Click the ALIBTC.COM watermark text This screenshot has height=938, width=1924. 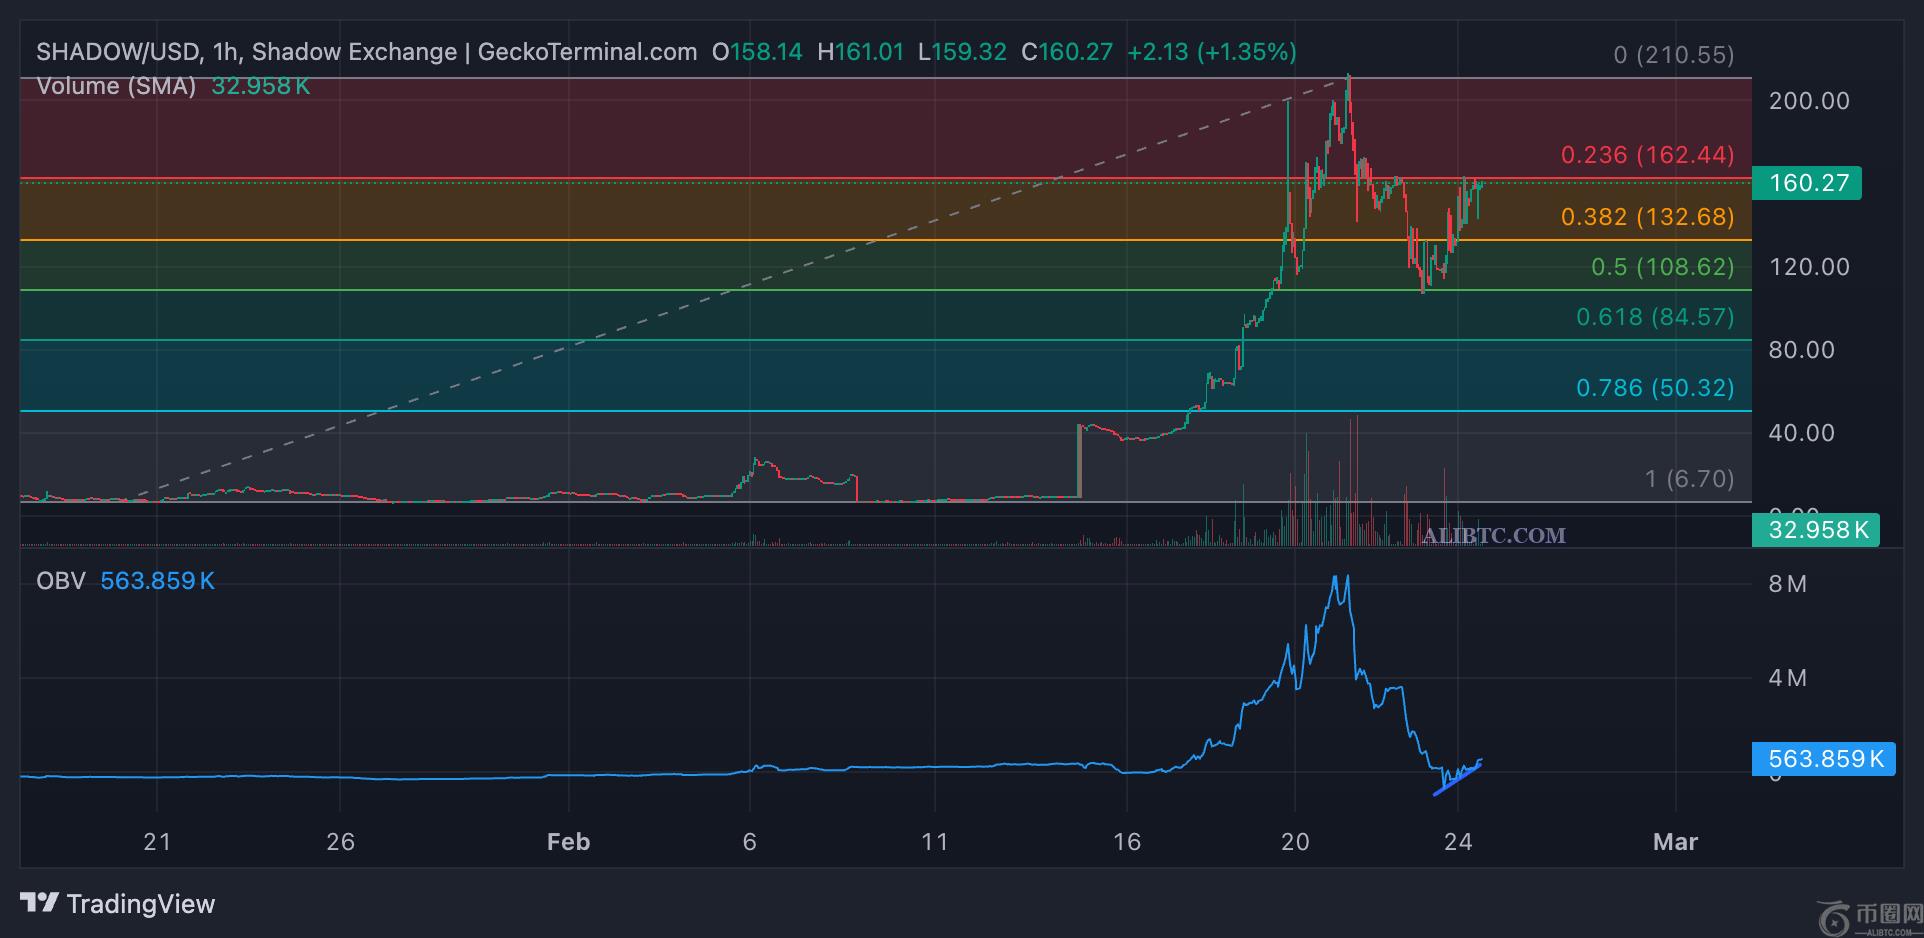(1493, 535)
